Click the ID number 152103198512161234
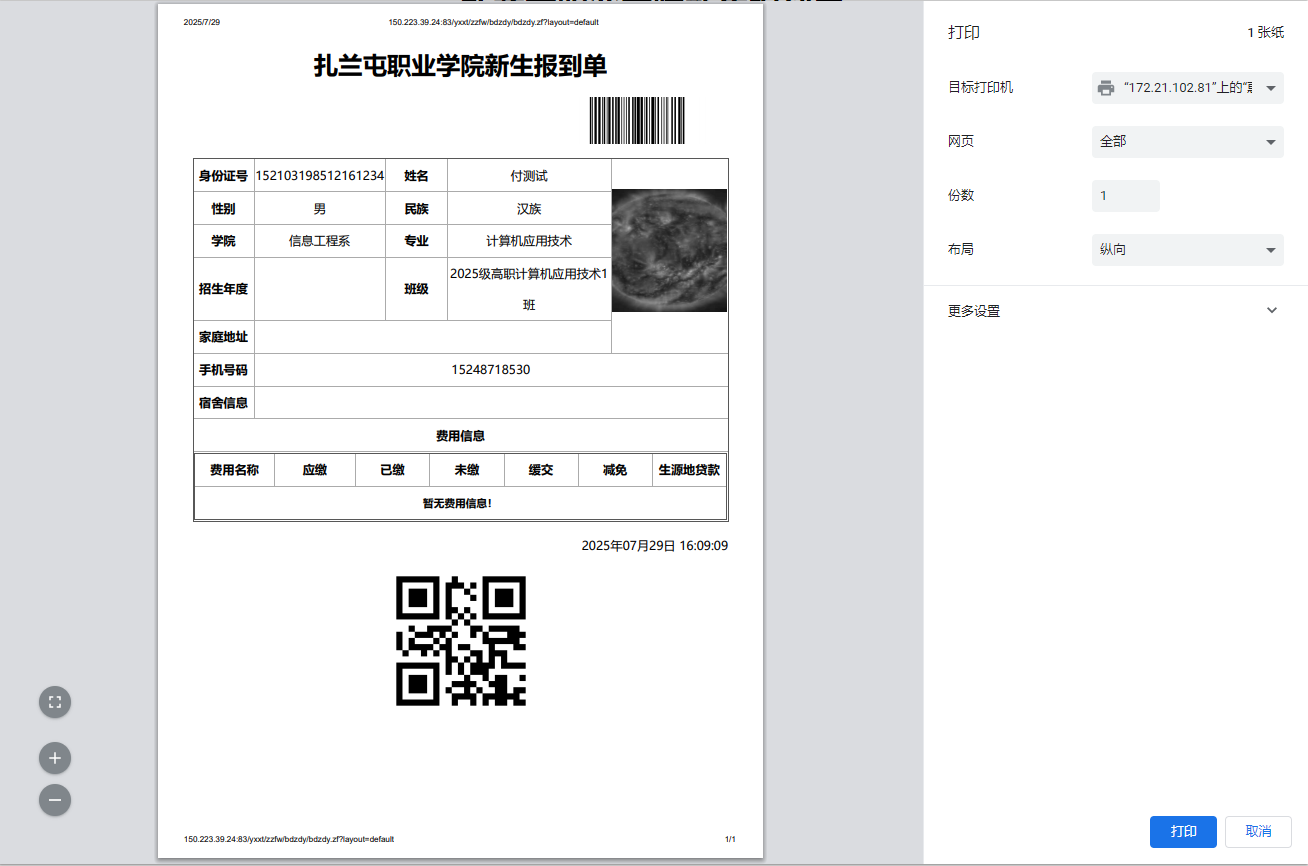This screenshot has height=866, width=1308. tap(320, 176)
